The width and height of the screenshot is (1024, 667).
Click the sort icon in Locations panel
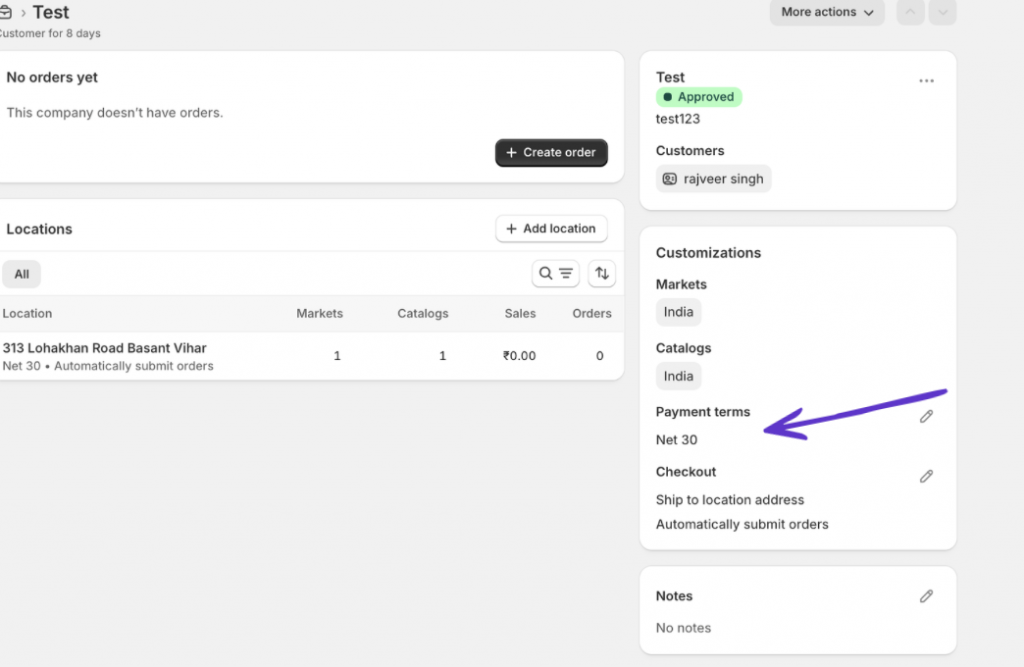tap(601, 273)
